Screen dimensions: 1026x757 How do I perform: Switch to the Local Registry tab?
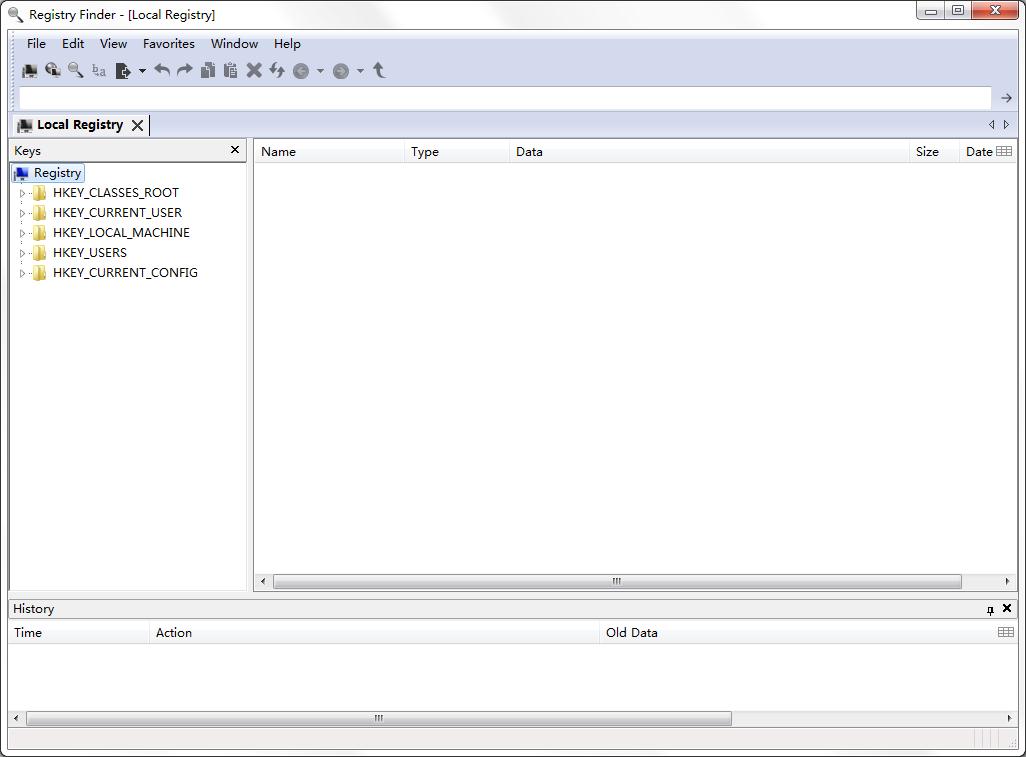[x=78, y=124]
